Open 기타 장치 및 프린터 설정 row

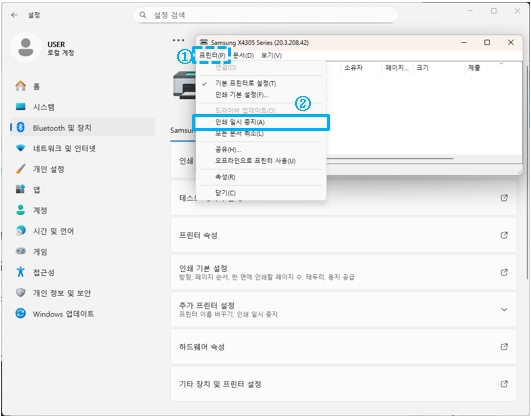tap(343, 384)
